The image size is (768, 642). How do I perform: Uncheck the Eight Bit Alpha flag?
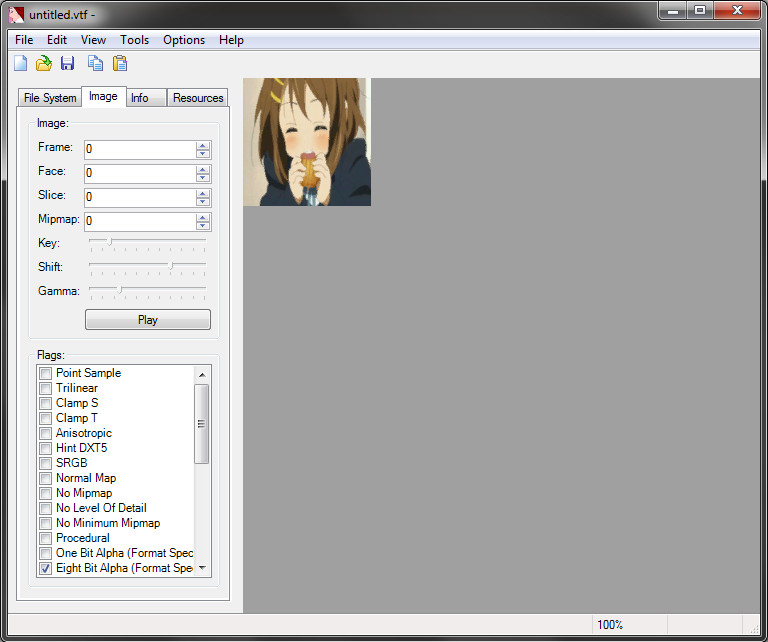pos(46,568)
